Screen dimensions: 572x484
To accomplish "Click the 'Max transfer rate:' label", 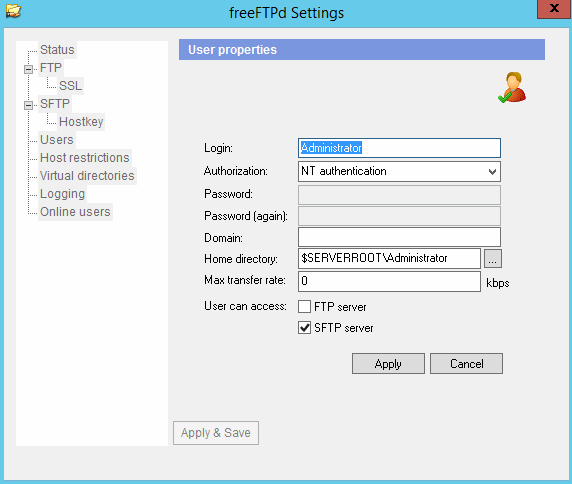I will 245,280.
